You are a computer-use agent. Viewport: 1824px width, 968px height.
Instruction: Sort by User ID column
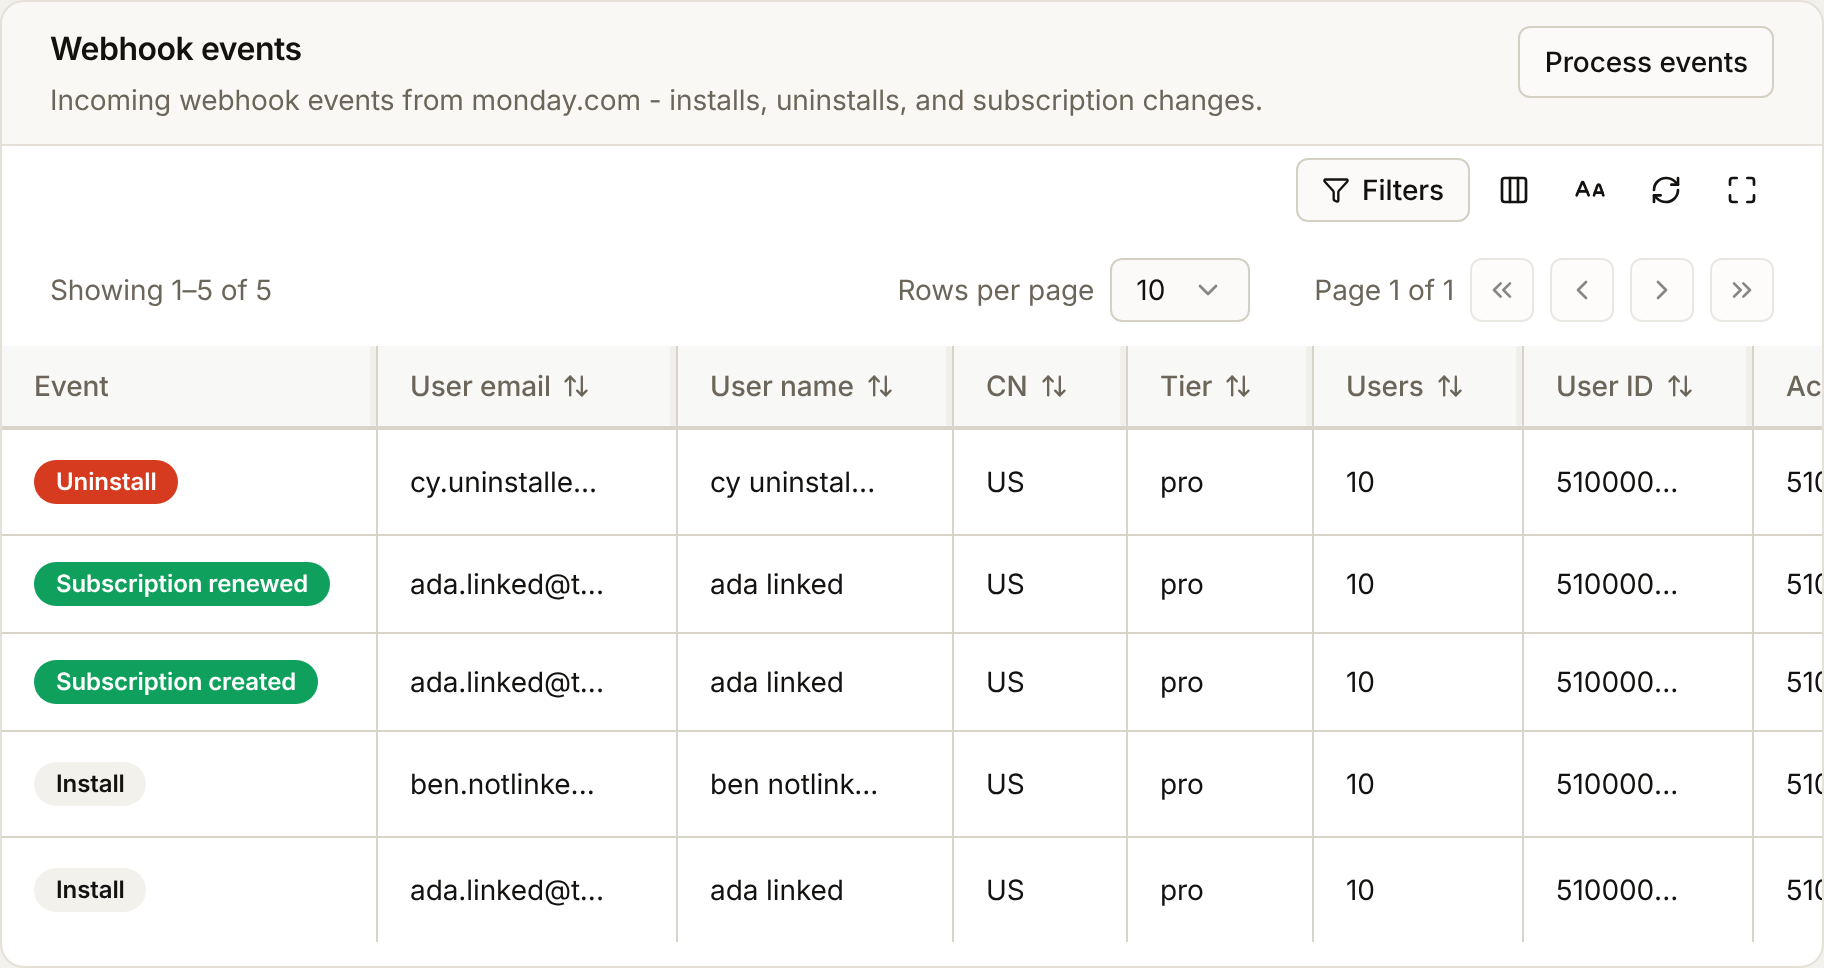click(x=1680, y=386)
